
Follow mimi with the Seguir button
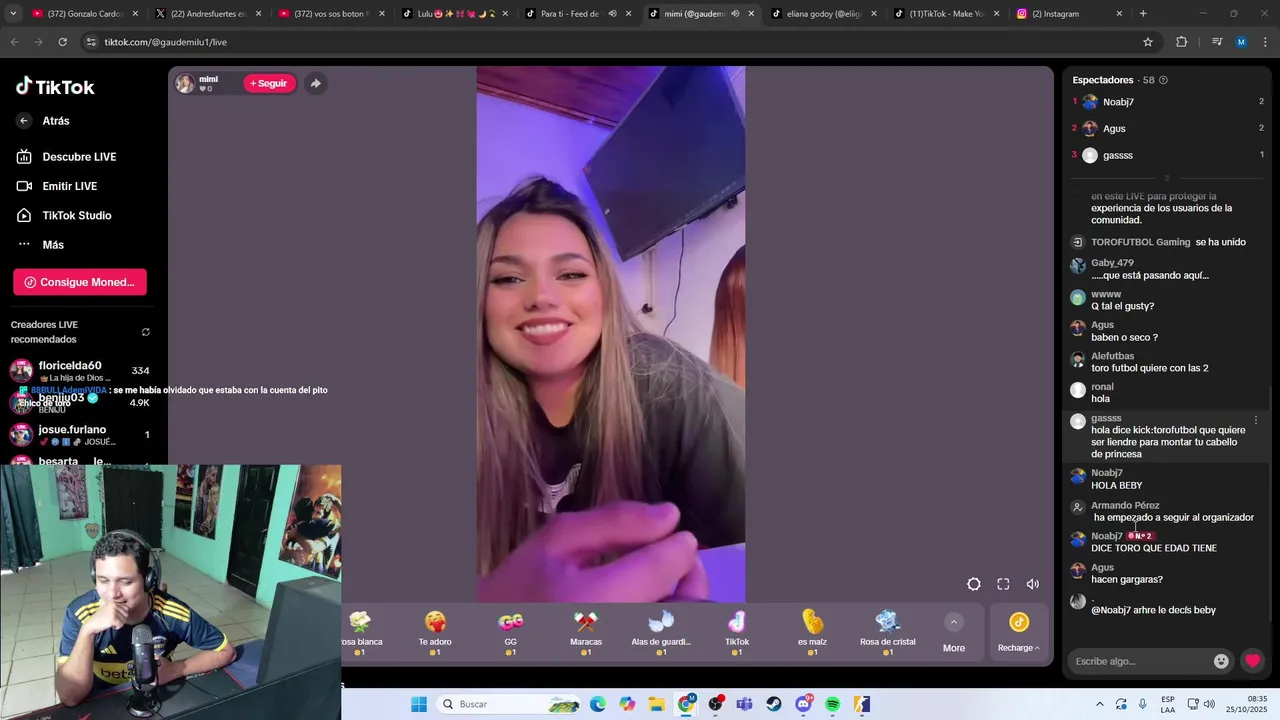point(270,84)
